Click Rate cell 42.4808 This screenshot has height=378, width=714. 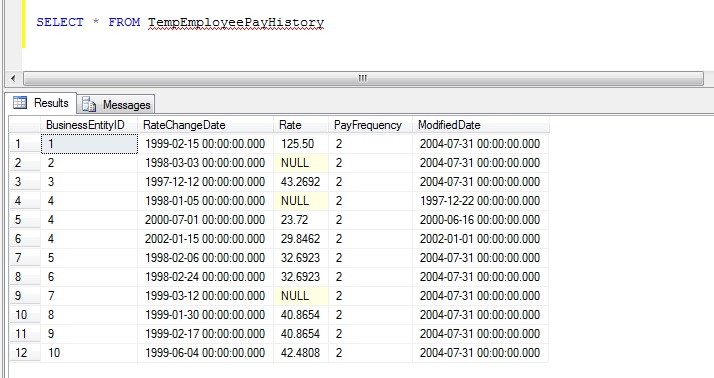[x=301, y=352]
